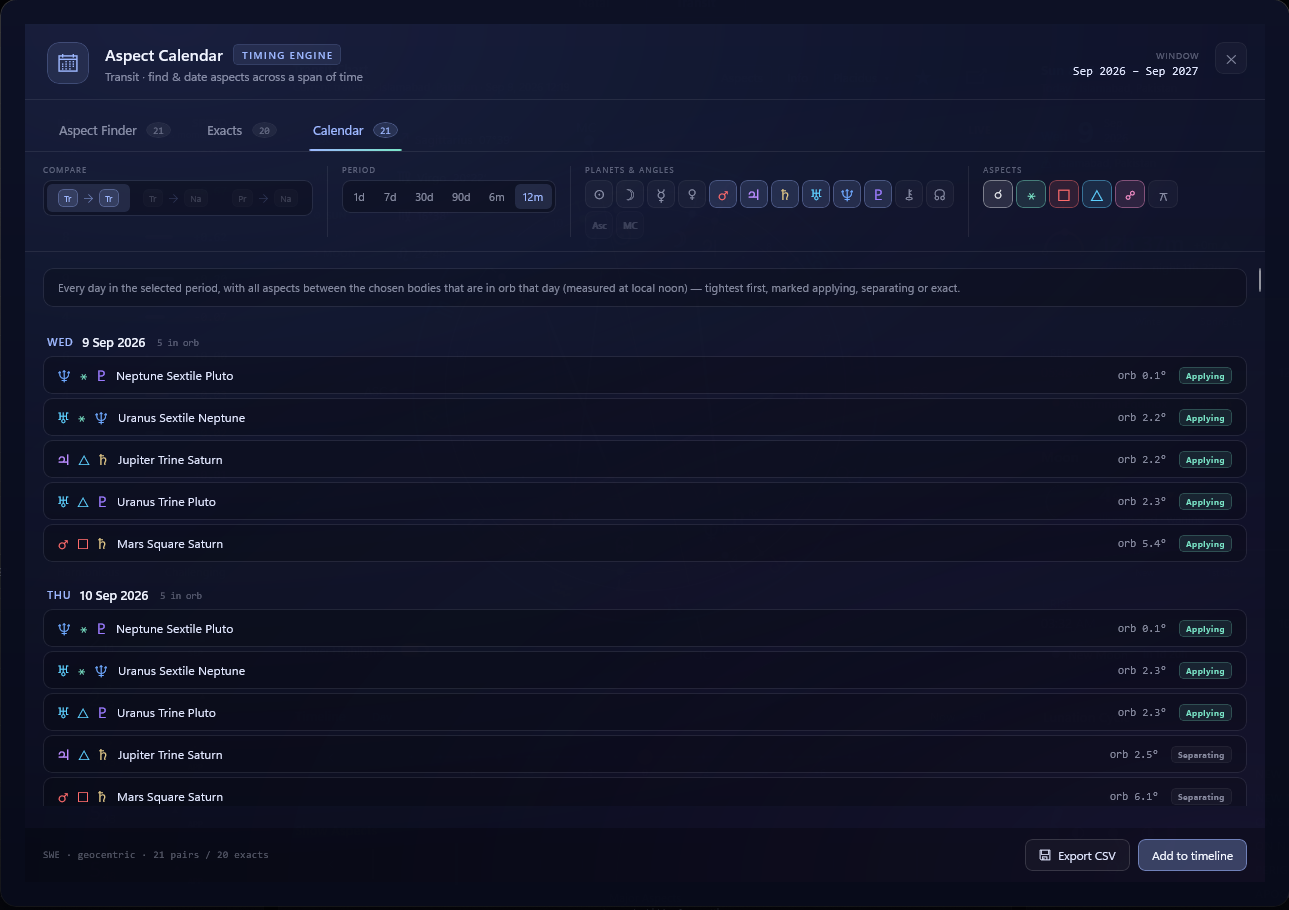Toggle the trine aspect filter
The image size is (1289, 910).
click(1097, 195)
